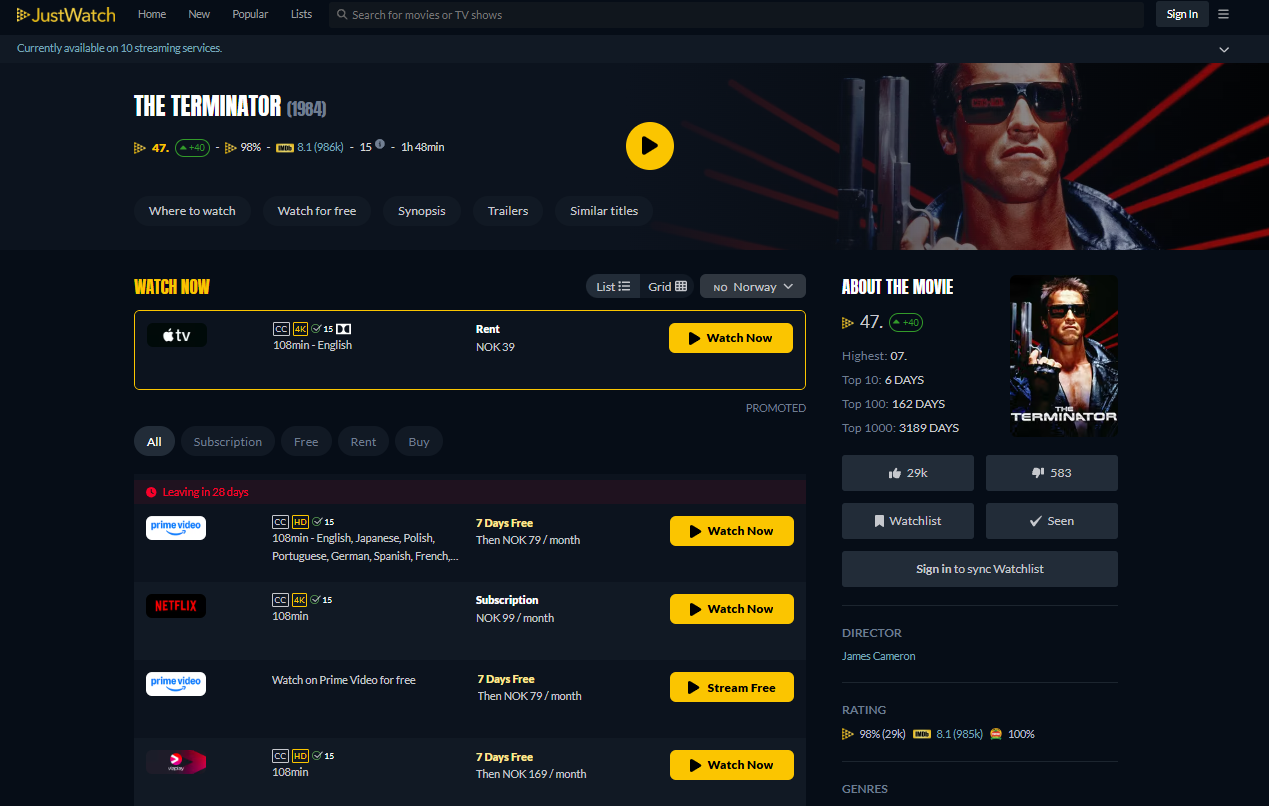Viewport: 1269px width, 806px height.
Task: Click the 'NOK 39' Apple TV rent price
Action: tap(495, 347)
